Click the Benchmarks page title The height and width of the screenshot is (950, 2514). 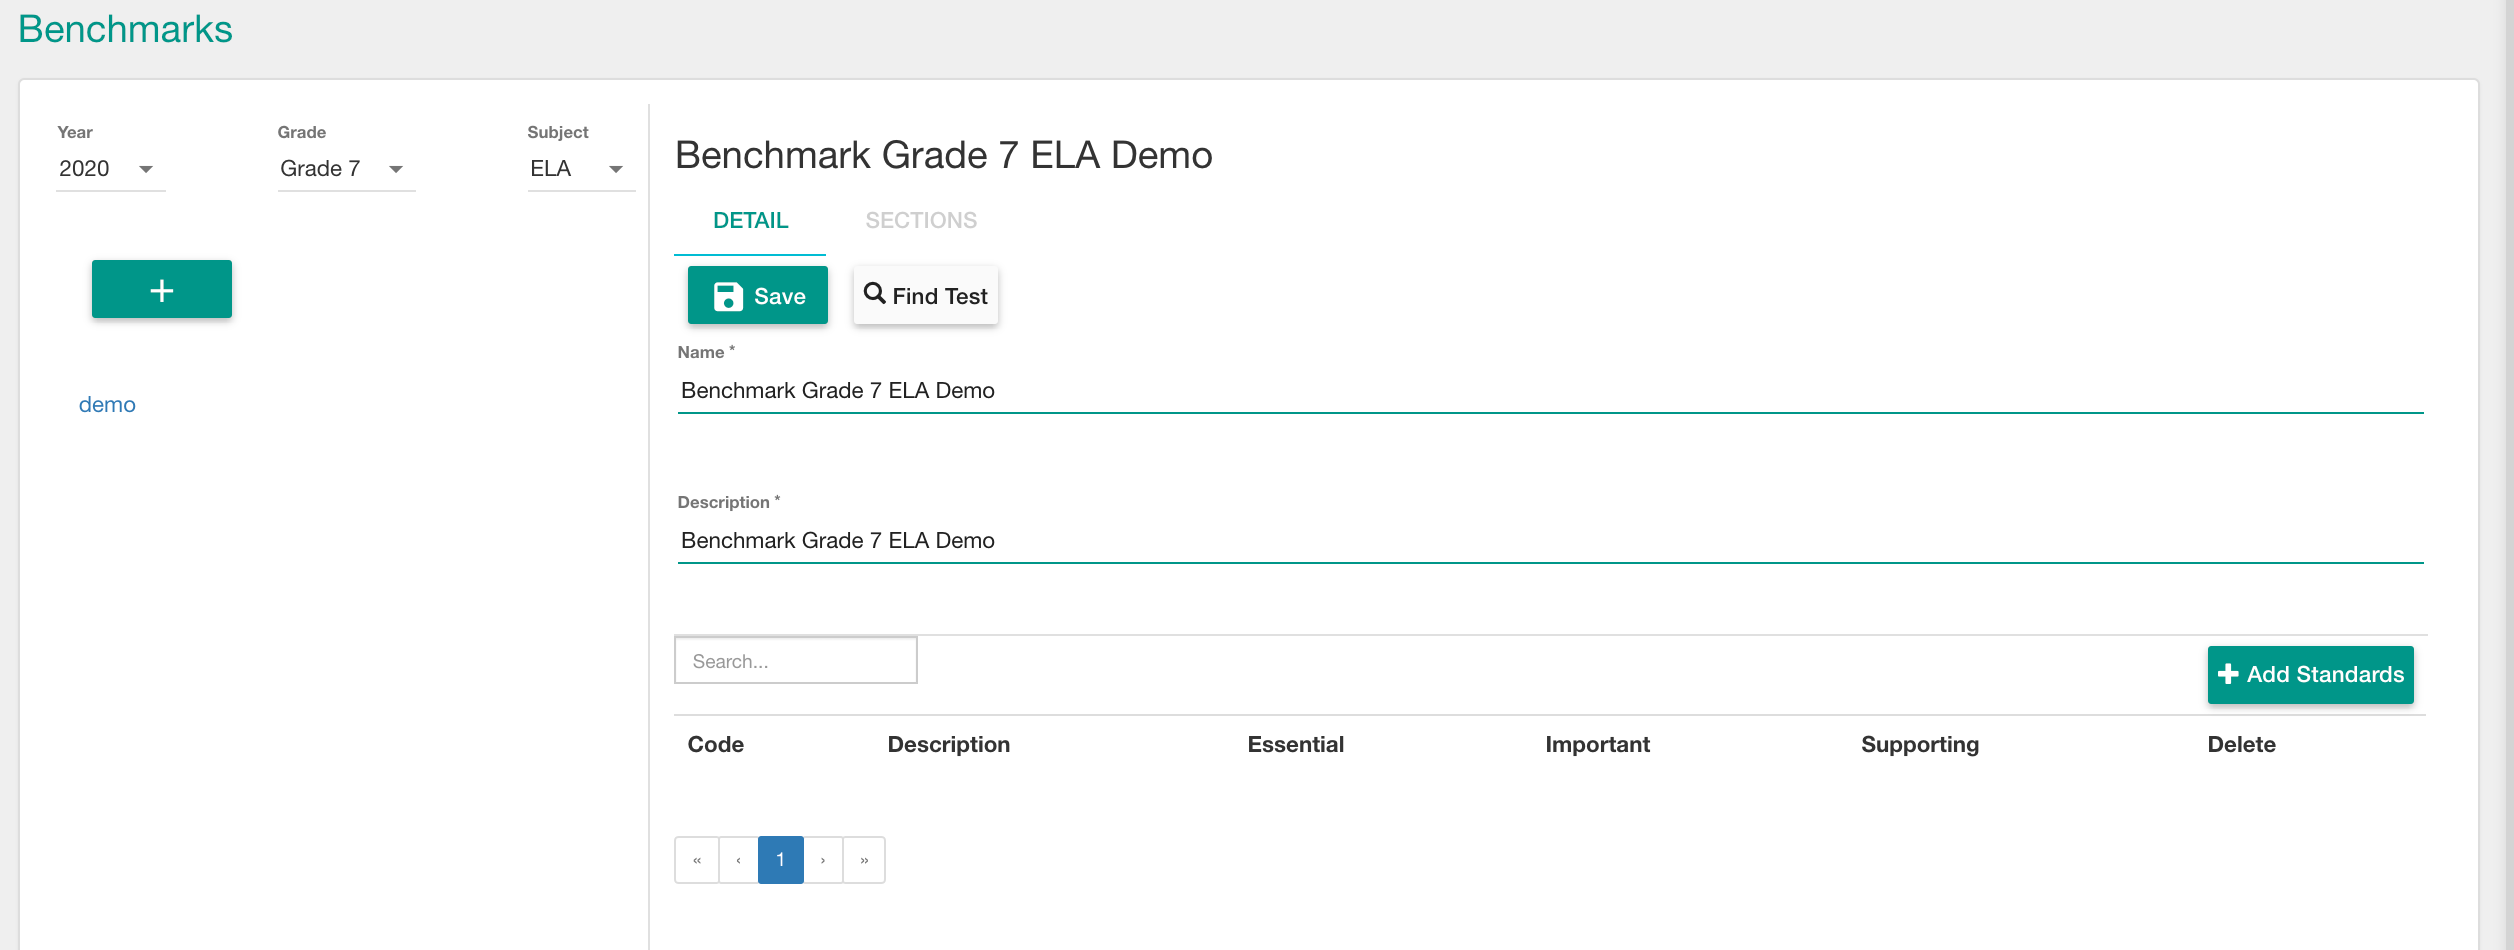(x=125, y=29)
